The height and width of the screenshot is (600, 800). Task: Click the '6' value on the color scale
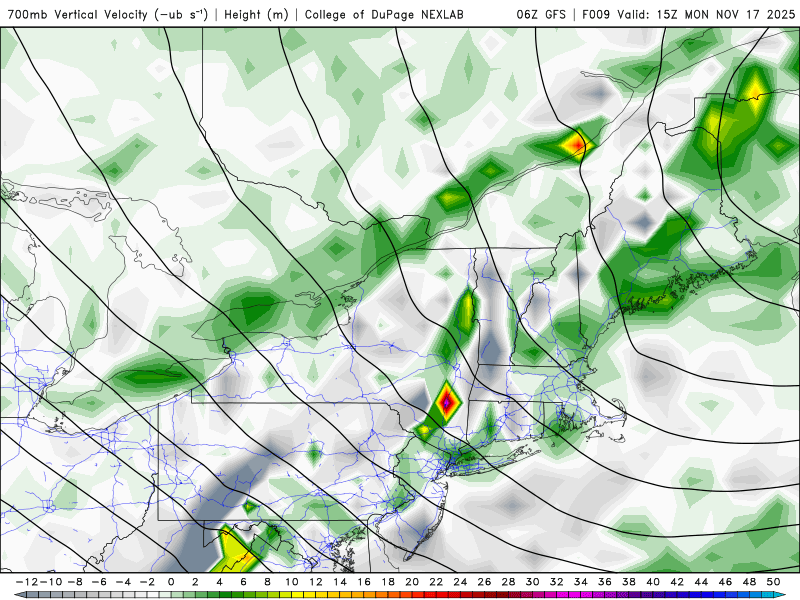tap(243, 582)
